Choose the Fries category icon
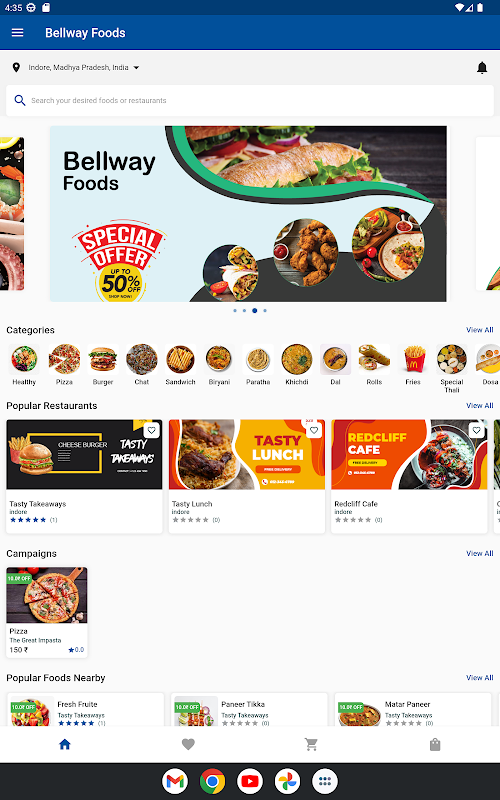Viewport: 500px width, 800px height. [x=413, y=359]
